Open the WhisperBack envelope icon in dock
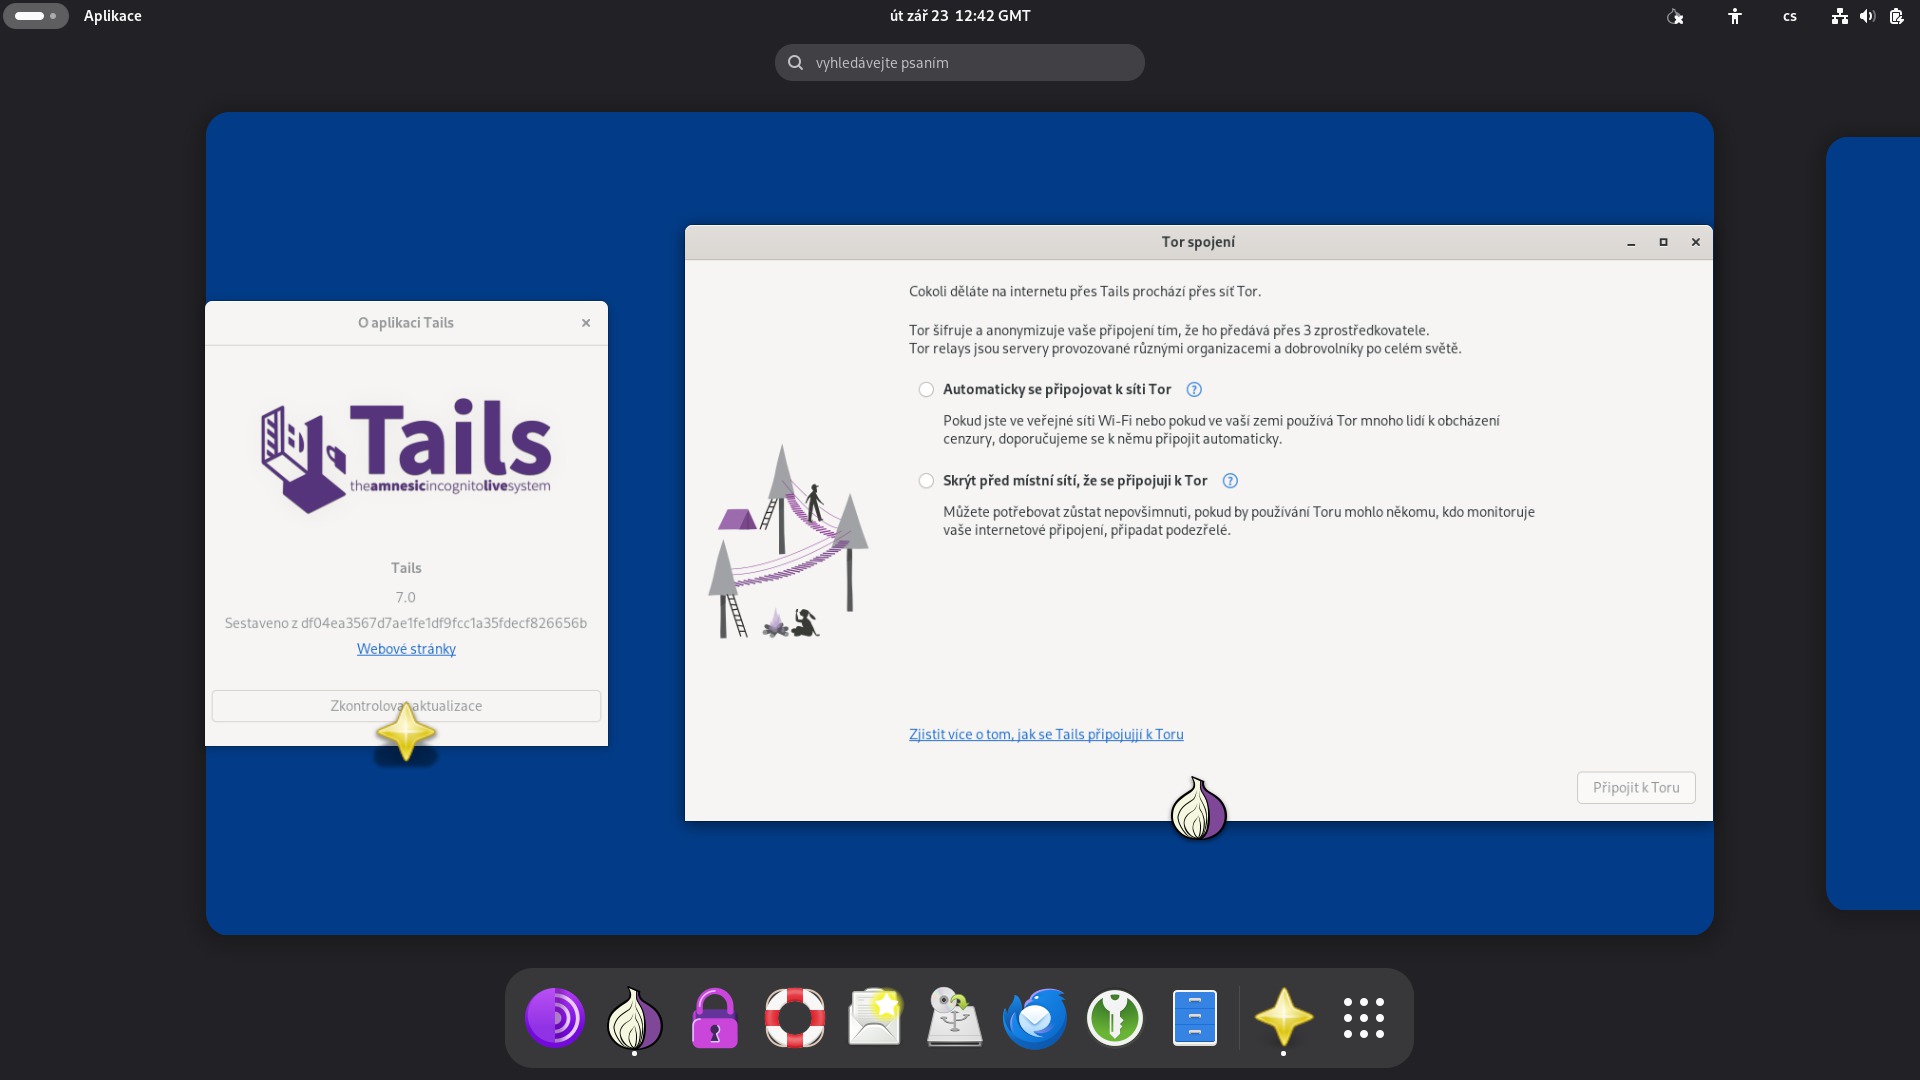The image size is (1920, 1080). pyautogui.click(x=875, y=1018)
